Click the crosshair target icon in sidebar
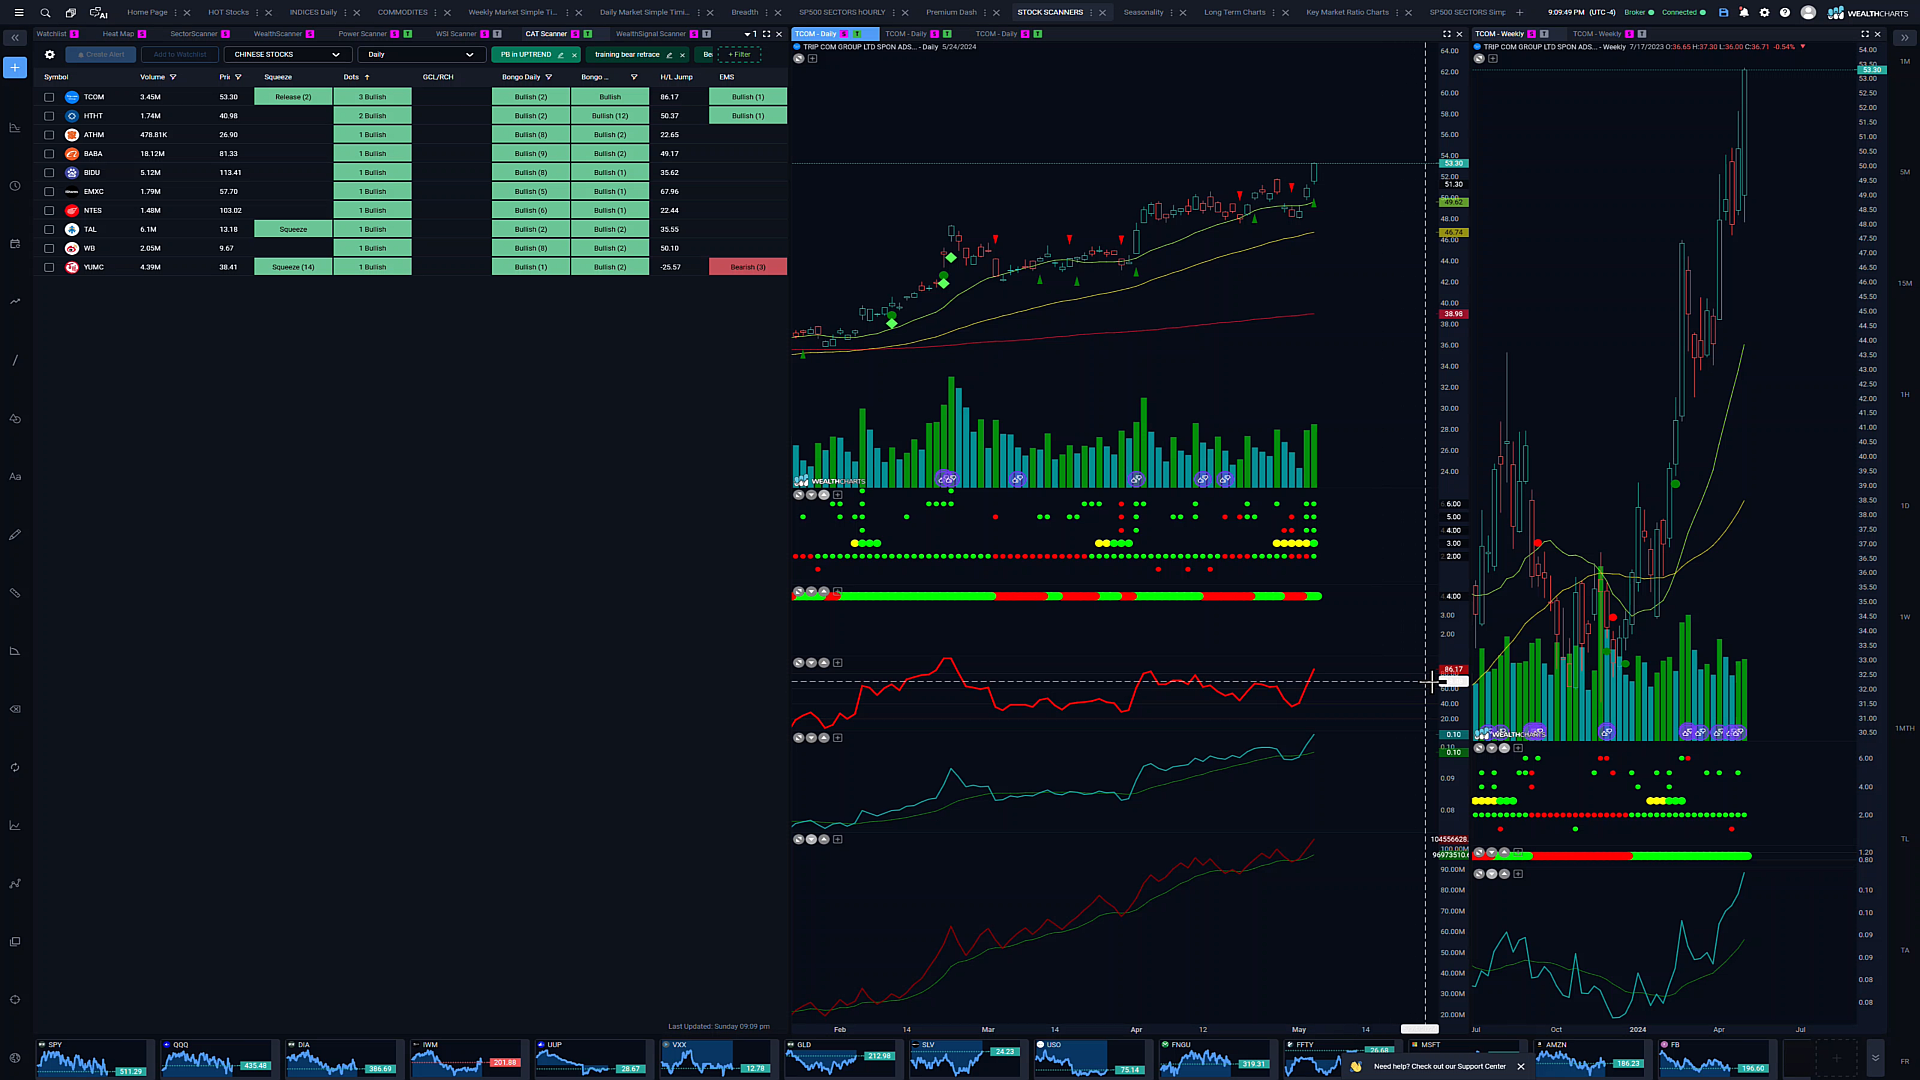The height and width of the screenshot is (1080, 1920). 15,1000
